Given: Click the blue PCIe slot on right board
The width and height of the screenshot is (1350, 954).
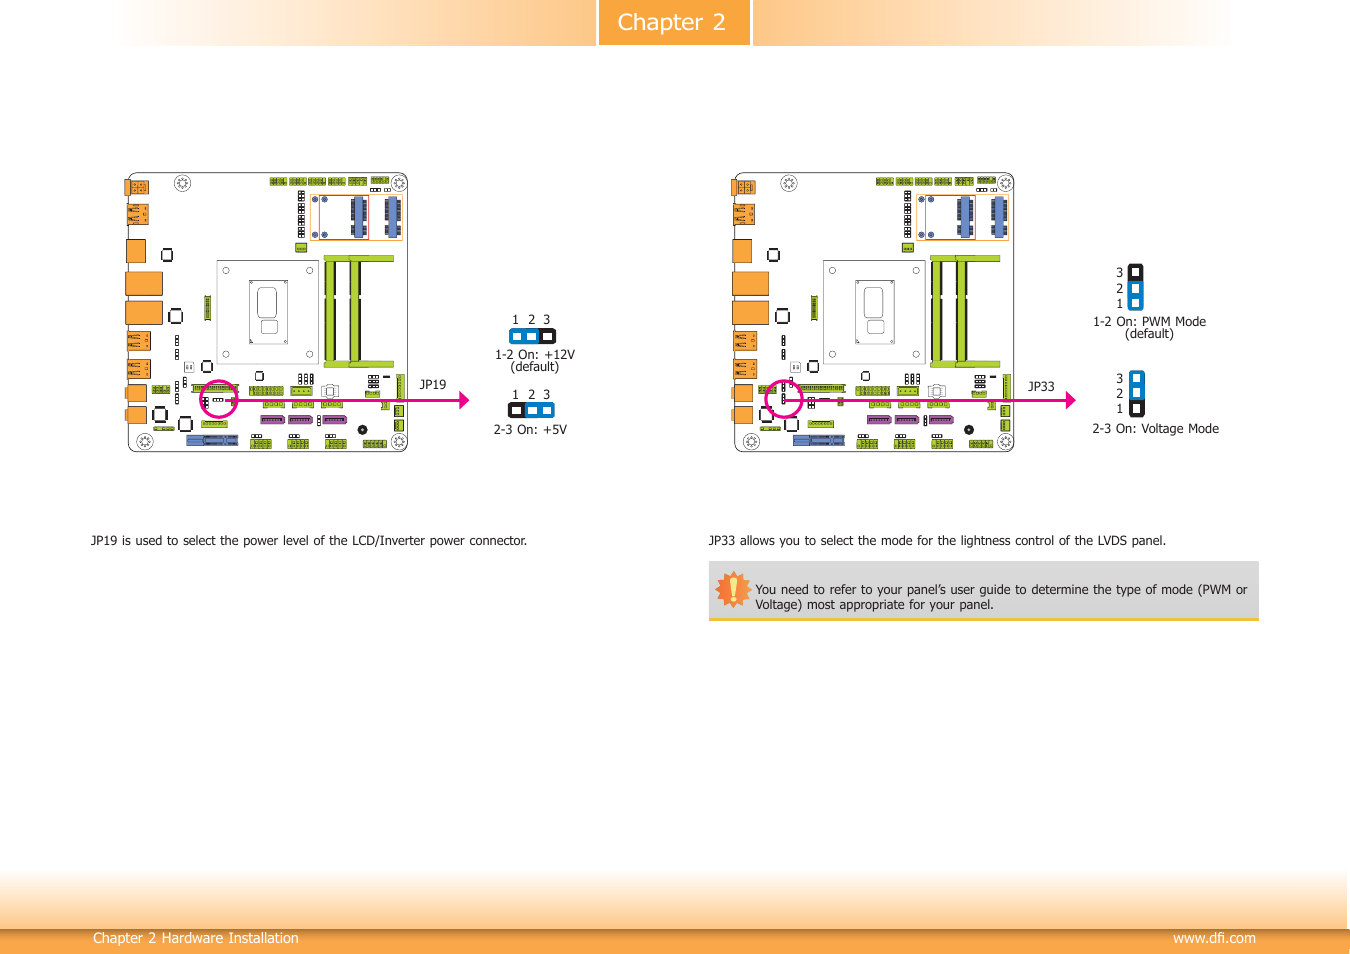Looking at the screenshot, I should point(819,440).
